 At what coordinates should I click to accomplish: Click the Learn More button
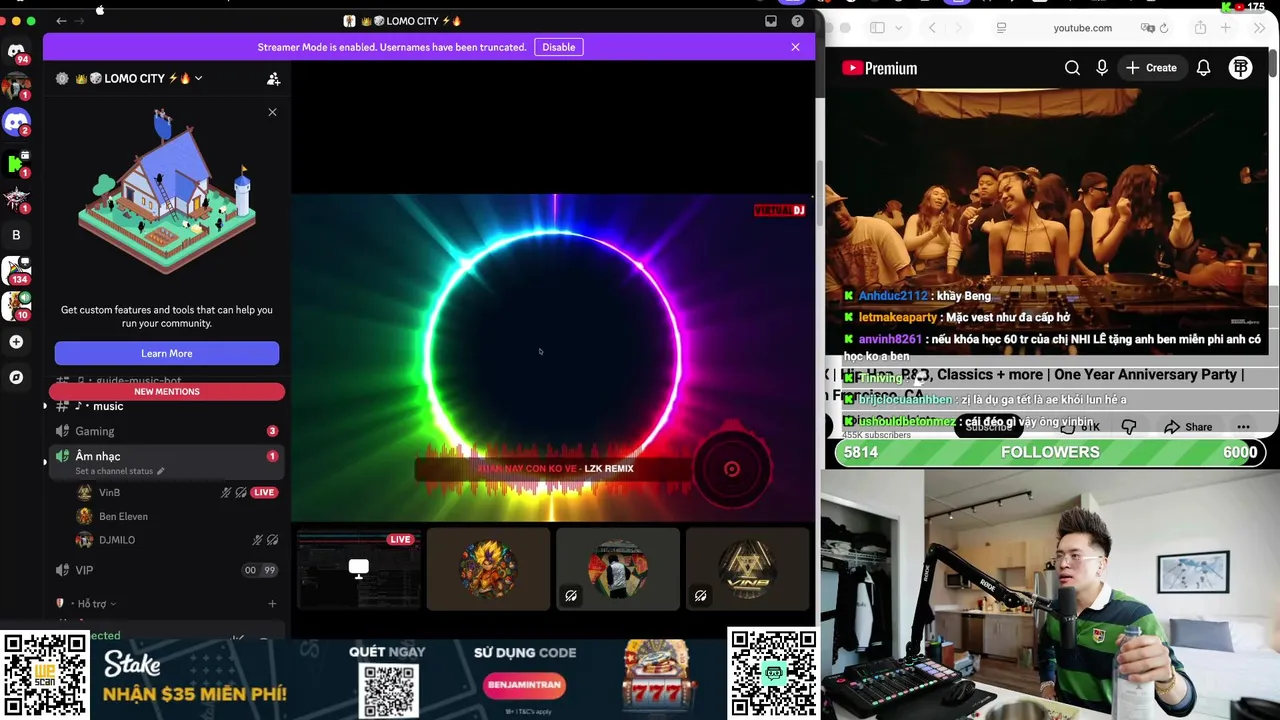point(167,353)
